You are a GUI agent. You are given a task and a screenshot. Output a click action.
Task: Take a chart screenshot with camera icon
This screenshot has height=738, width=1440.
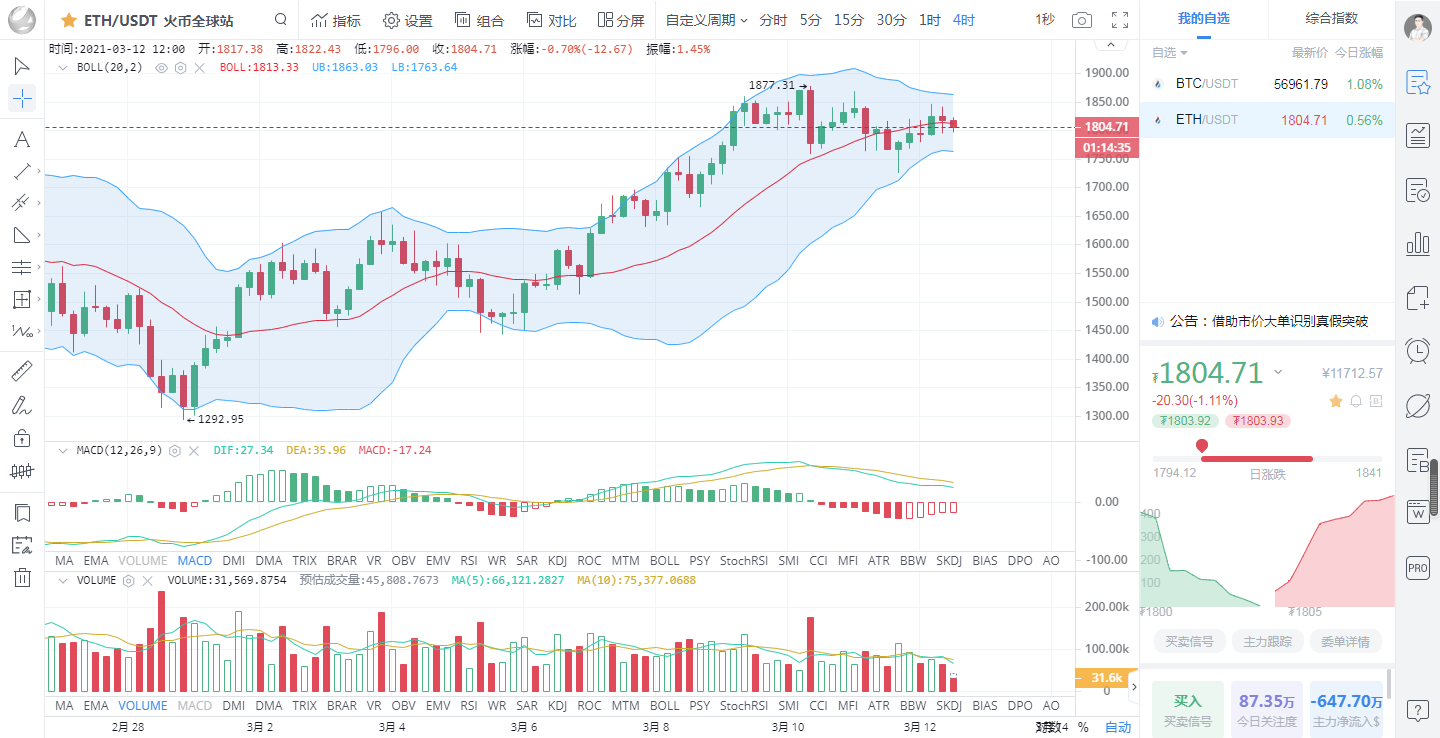coord(1081,20)
